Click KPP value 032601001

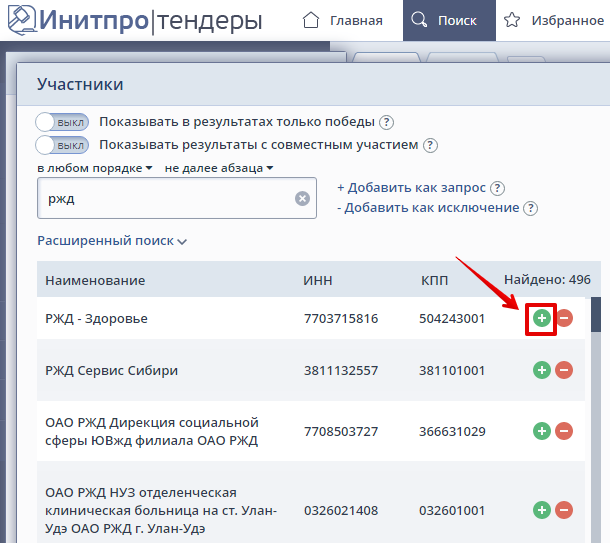tap(452, 510)
